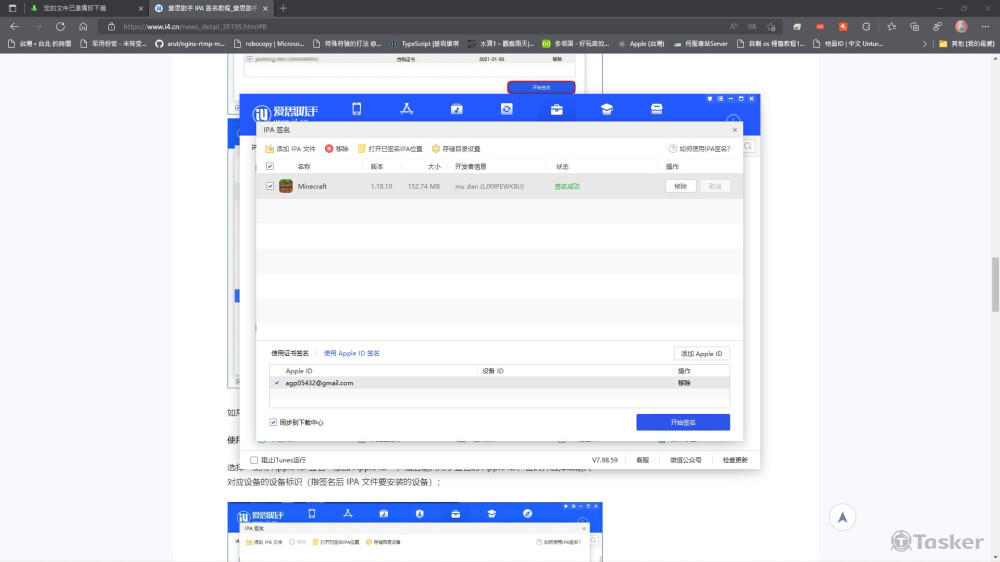The image size is (1000, 562).
Task: Click the 添加 Apple ID button
Action: (701, 354)
